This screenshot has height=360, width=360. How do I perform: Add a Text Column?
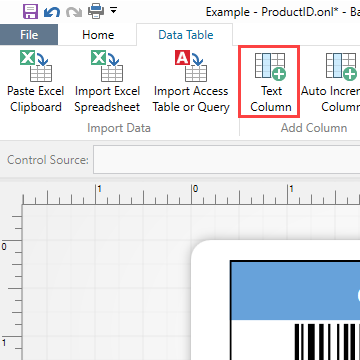[x=269, y=82]
